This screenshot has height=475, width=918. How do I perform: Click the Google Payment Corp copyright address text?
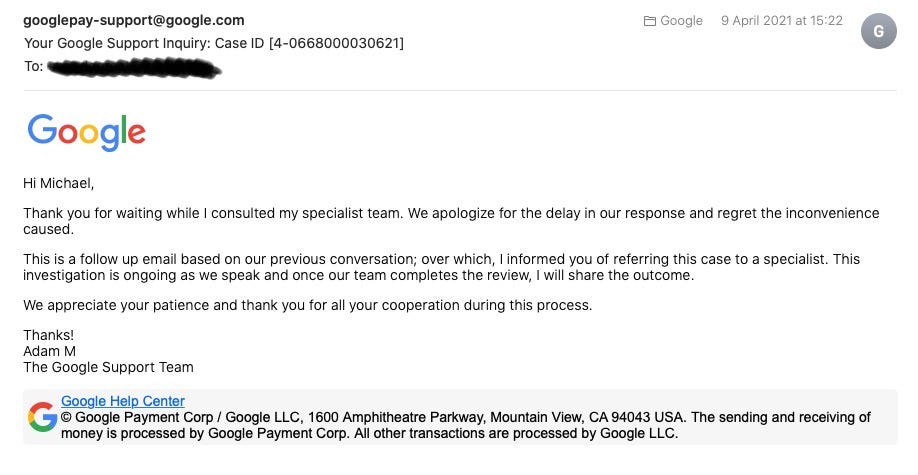click(x=375, y=418)
